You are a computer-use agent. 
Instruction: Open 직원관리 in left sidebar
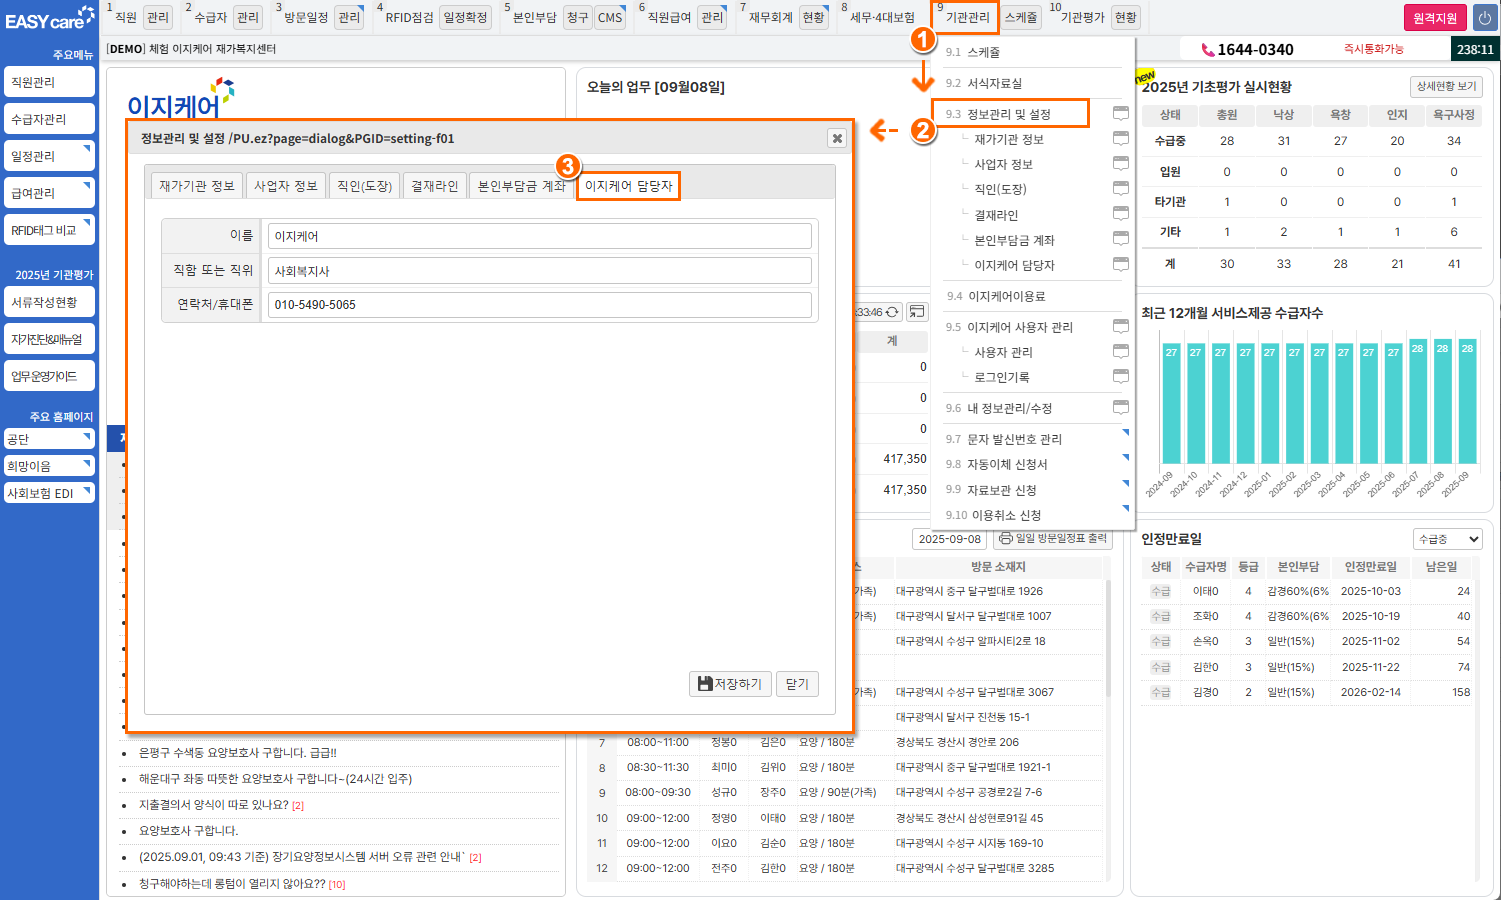pyautogui.click(x=49, y=82)
